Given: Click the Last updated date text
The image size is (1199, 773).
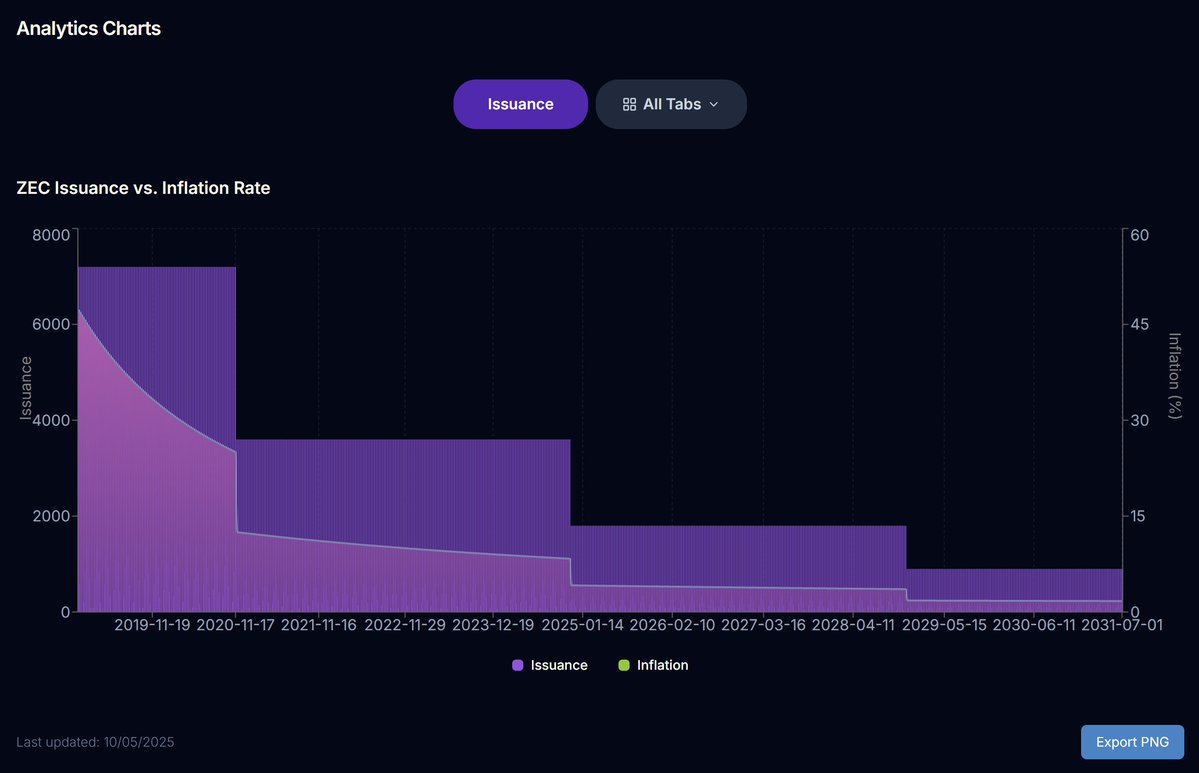Looking at the screenshot, I should coord(95,742).
